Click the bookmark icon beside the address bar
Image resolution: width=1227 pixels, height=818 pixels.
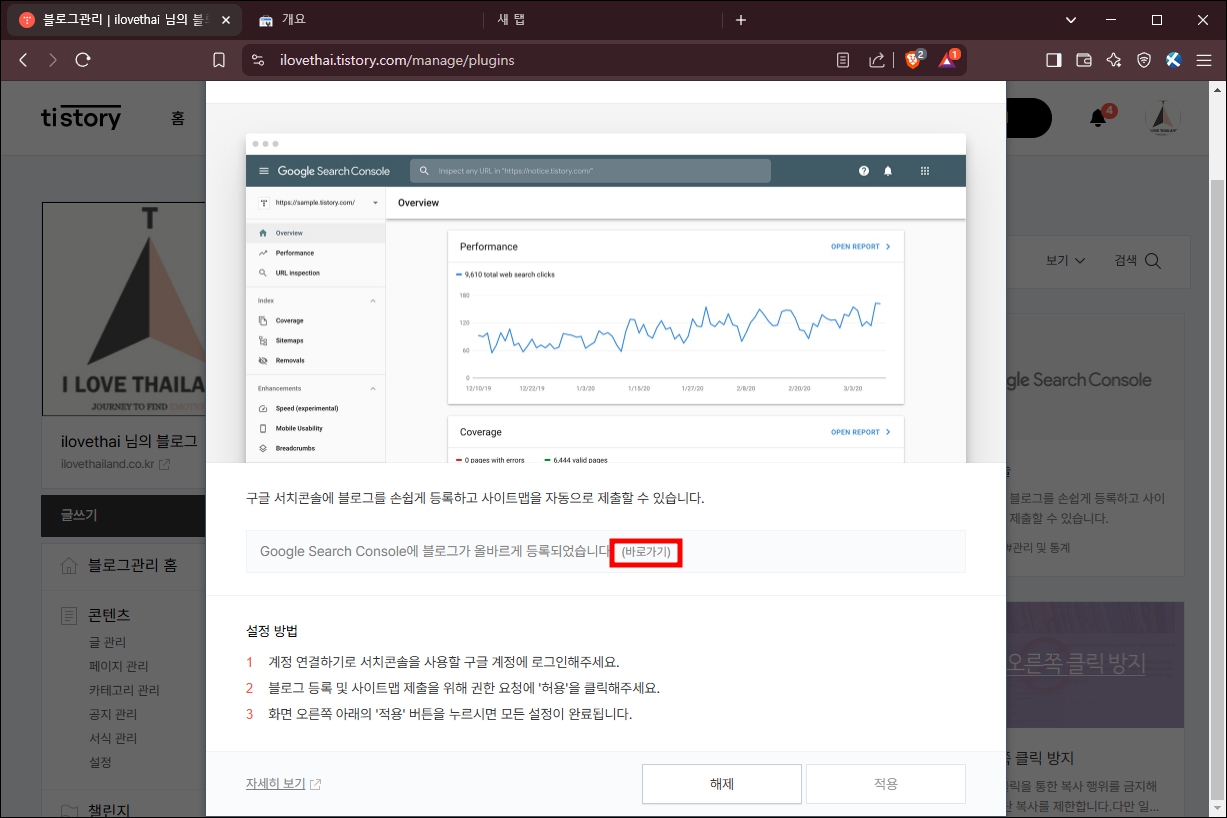coord(219,60)
